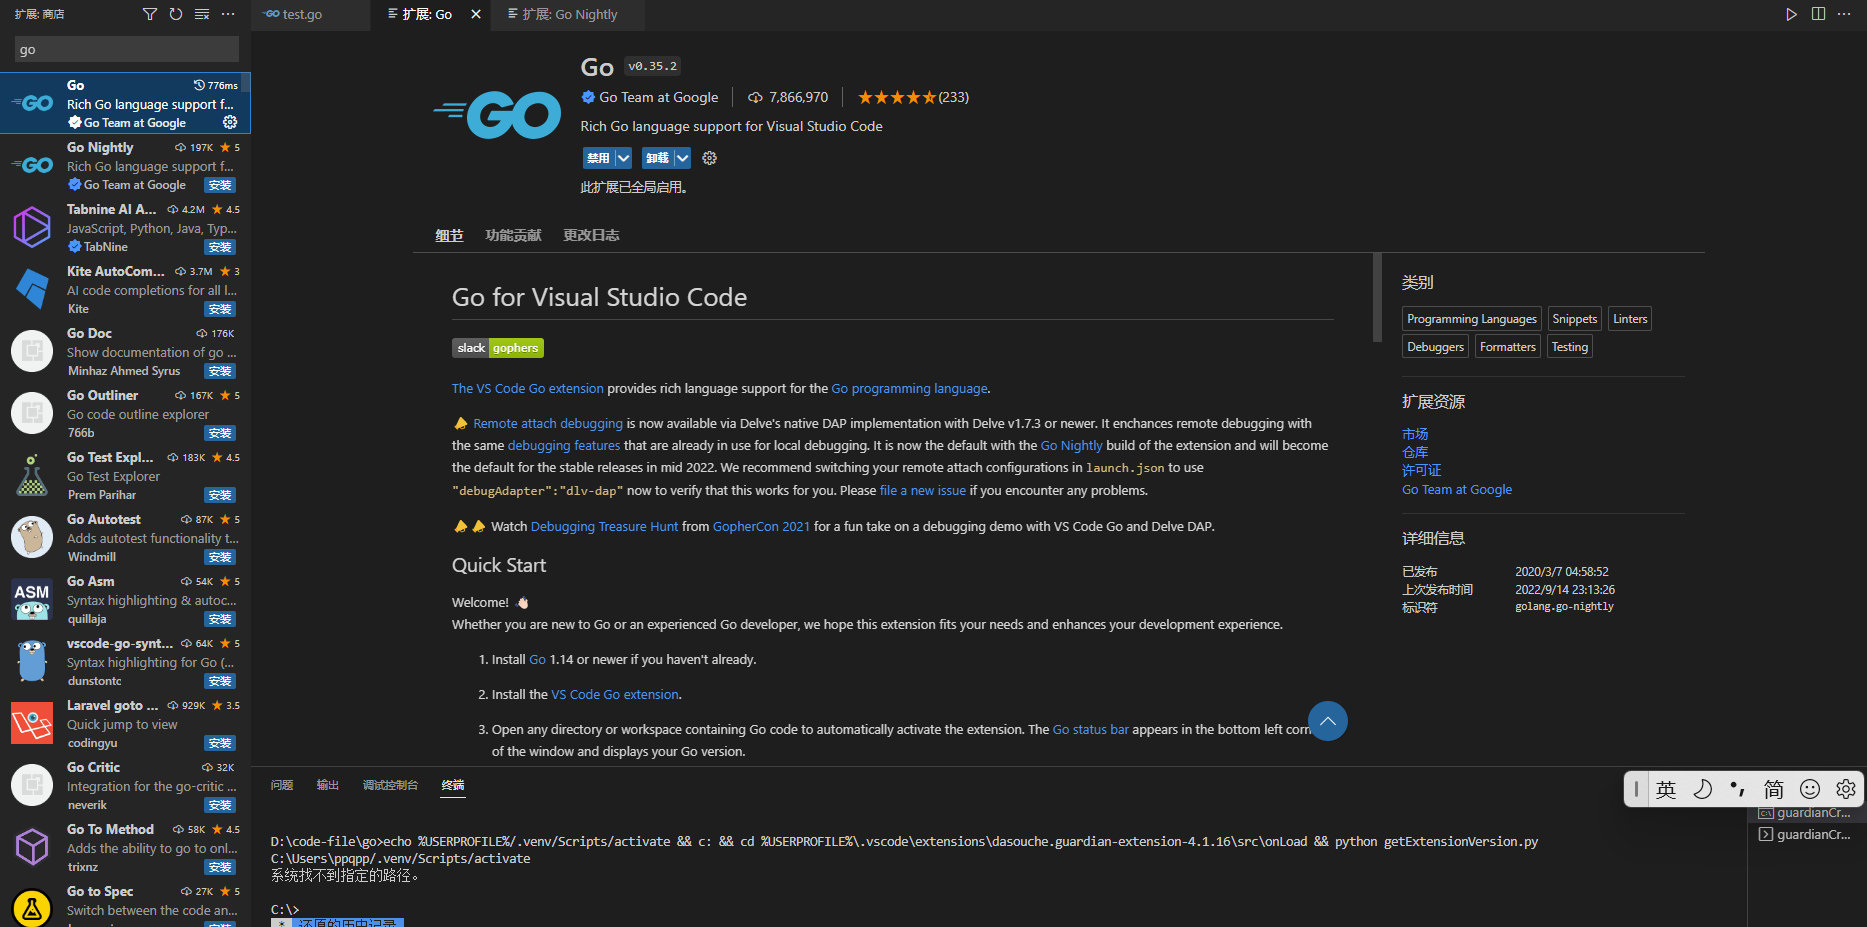Switch IME English 英 mode
Image resolution: width=1867 pixels, height=927 pixels.
(1666, 789)
